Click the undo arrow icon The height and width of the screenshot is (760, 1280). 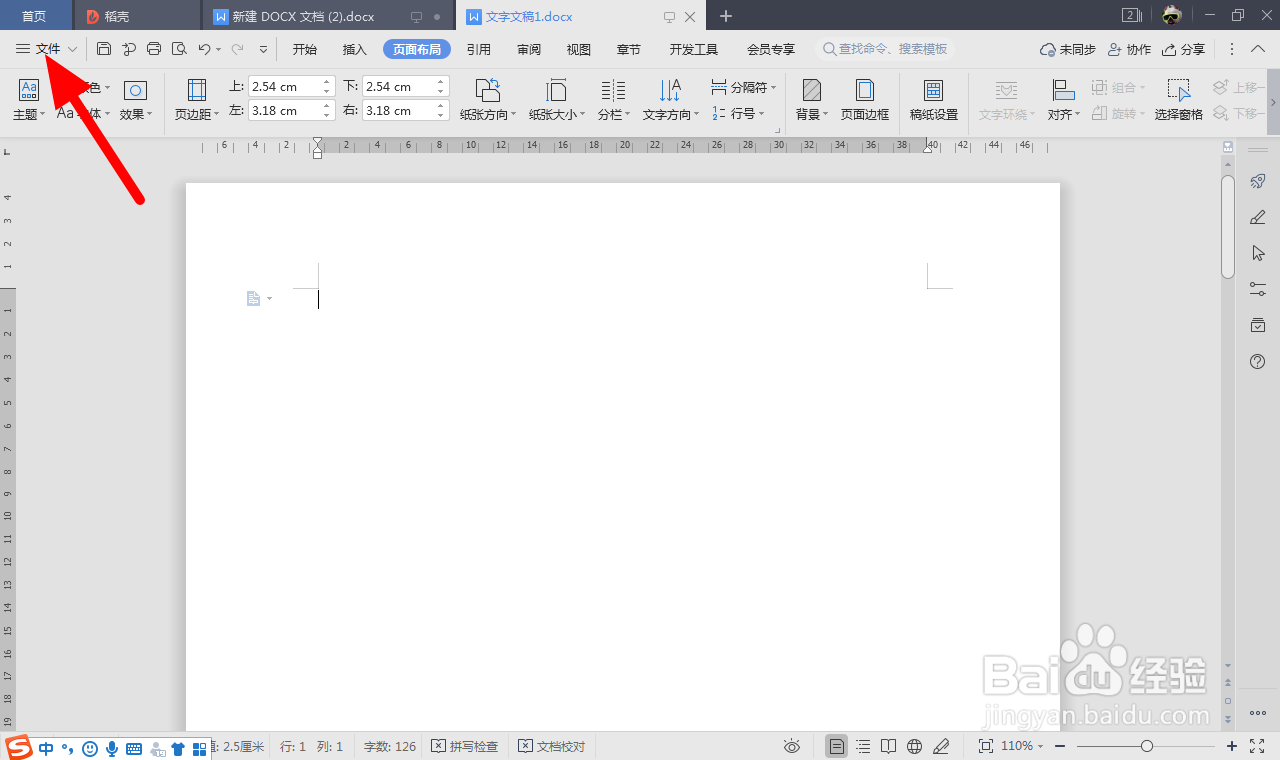pyautogui.click(x=204, y=49)
